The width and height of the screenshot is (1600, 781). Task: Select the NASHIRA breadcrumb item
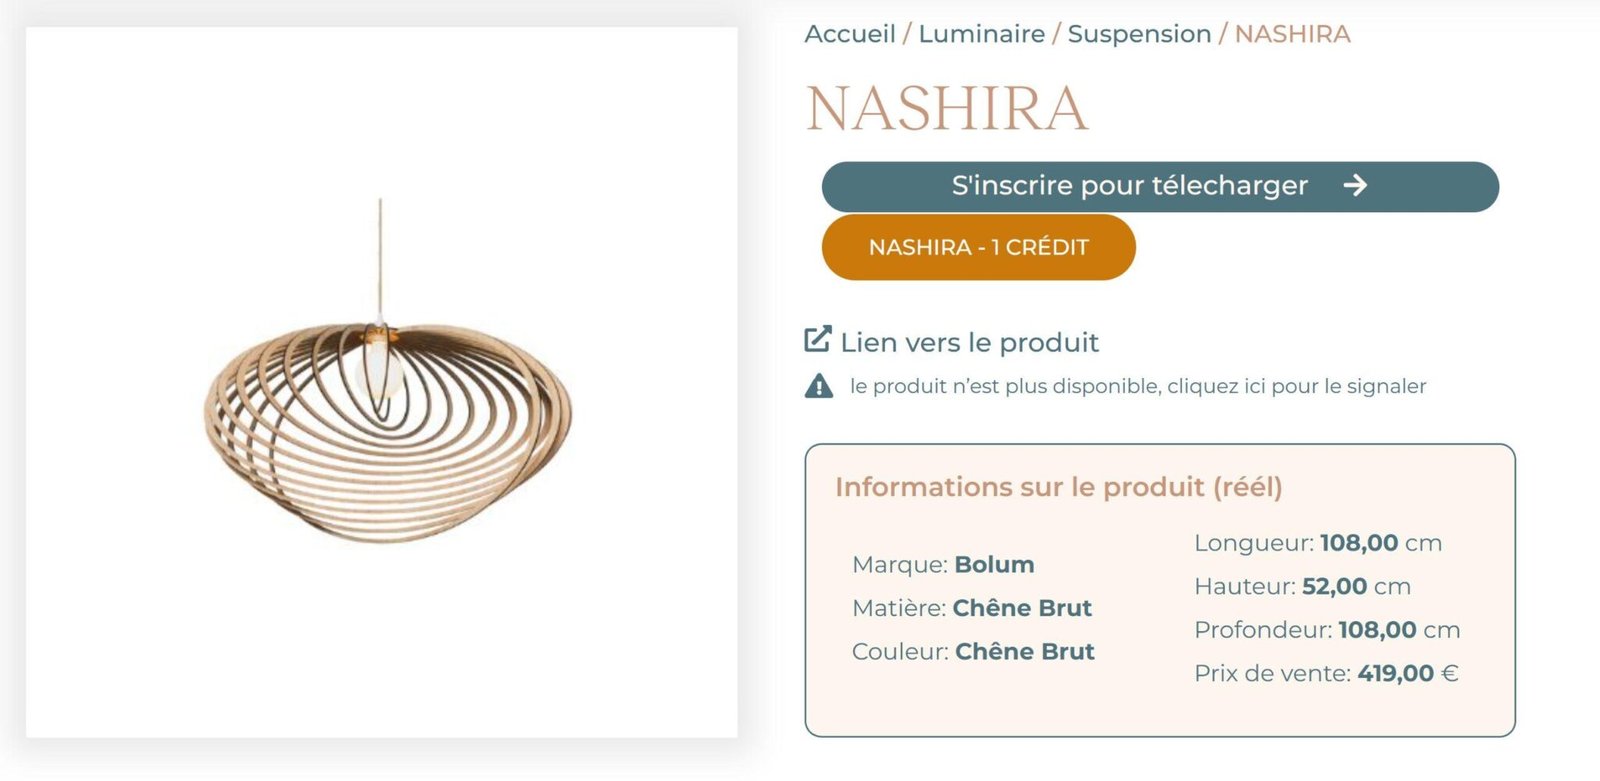(1292, 34)
